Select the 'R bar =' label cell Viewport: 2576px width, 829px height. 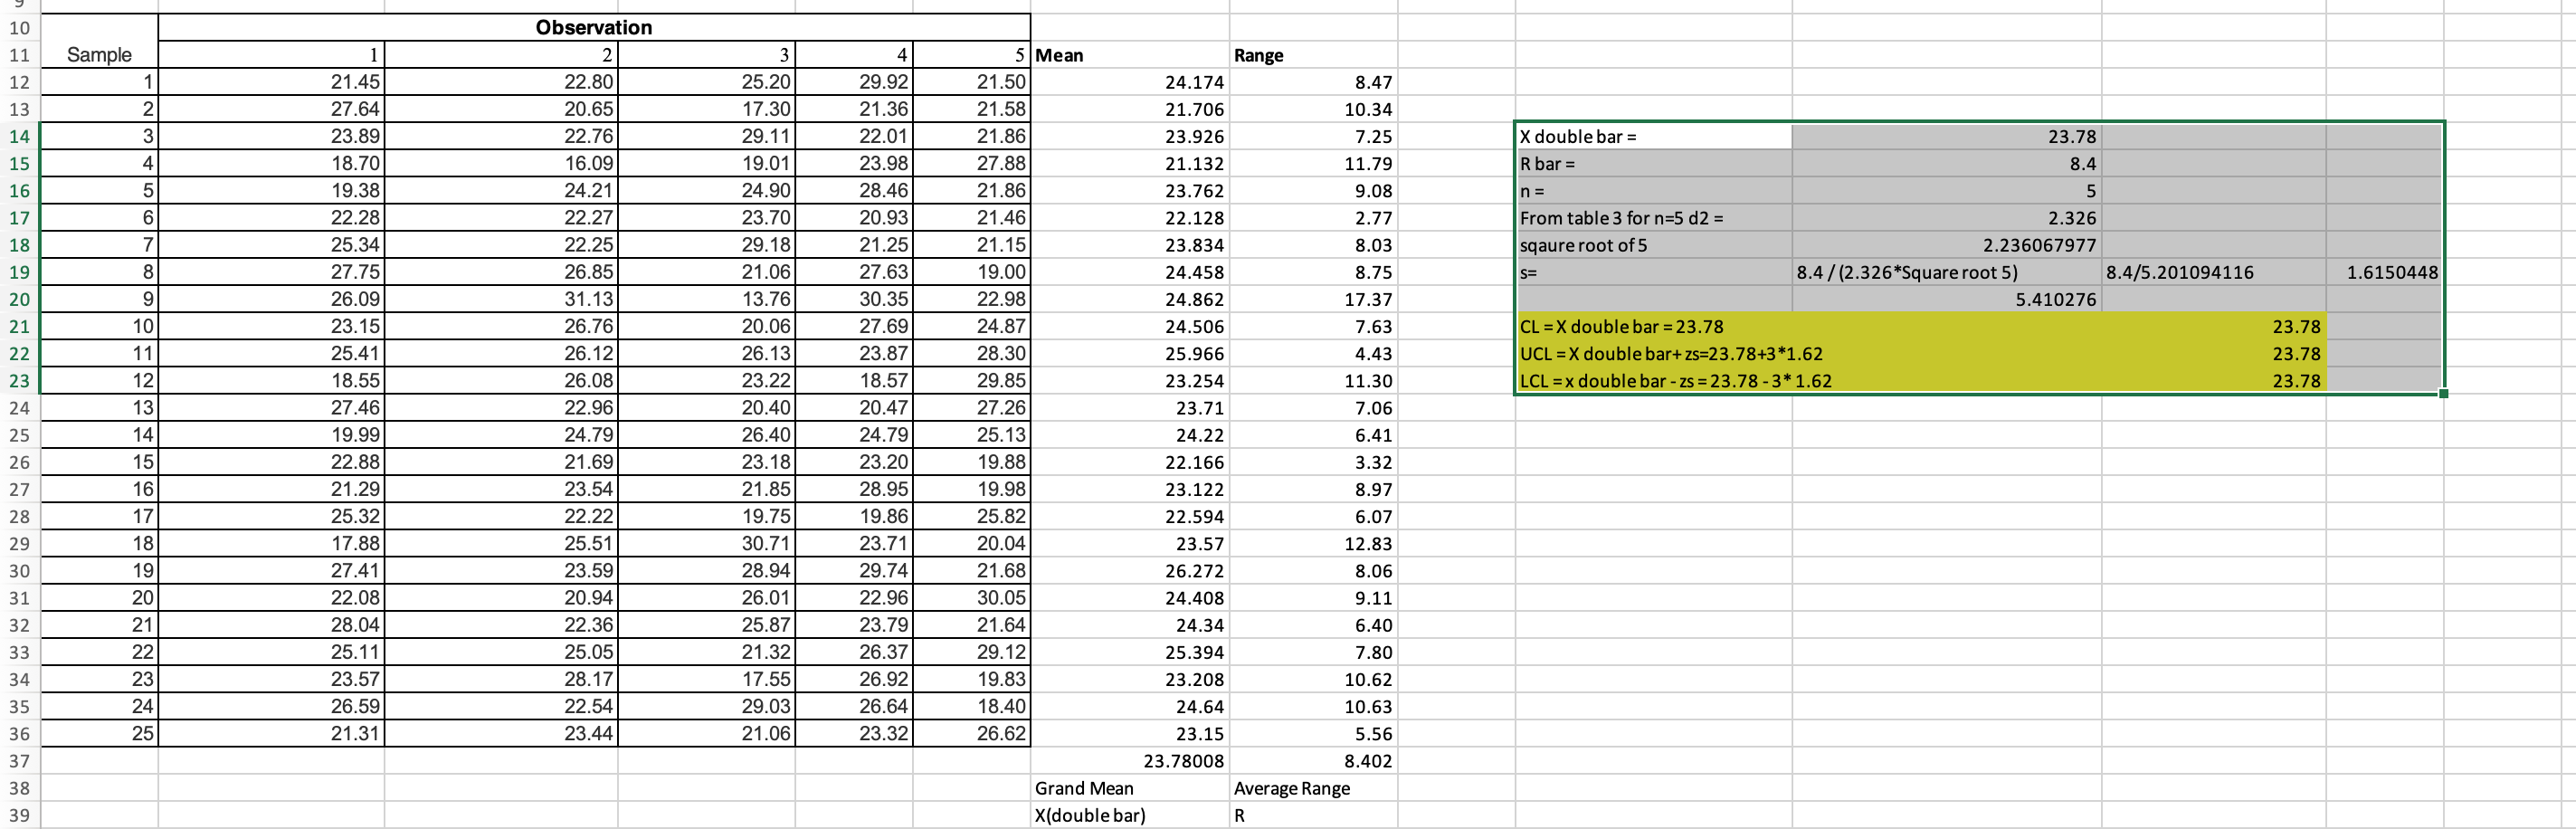(x=1654, y=163)
